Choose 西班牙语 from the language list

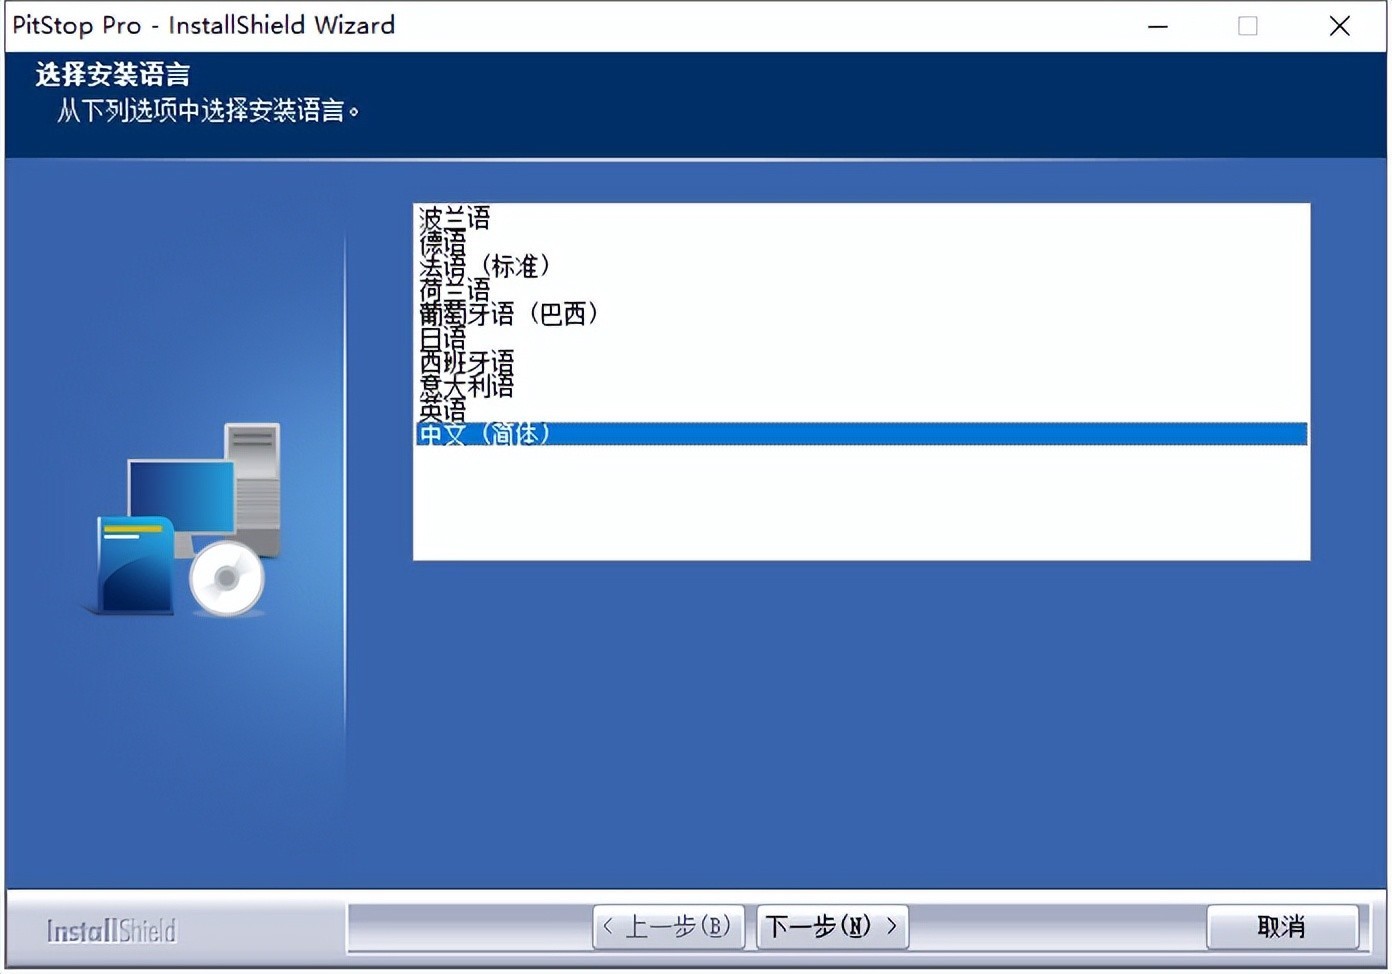click(861, 361)
